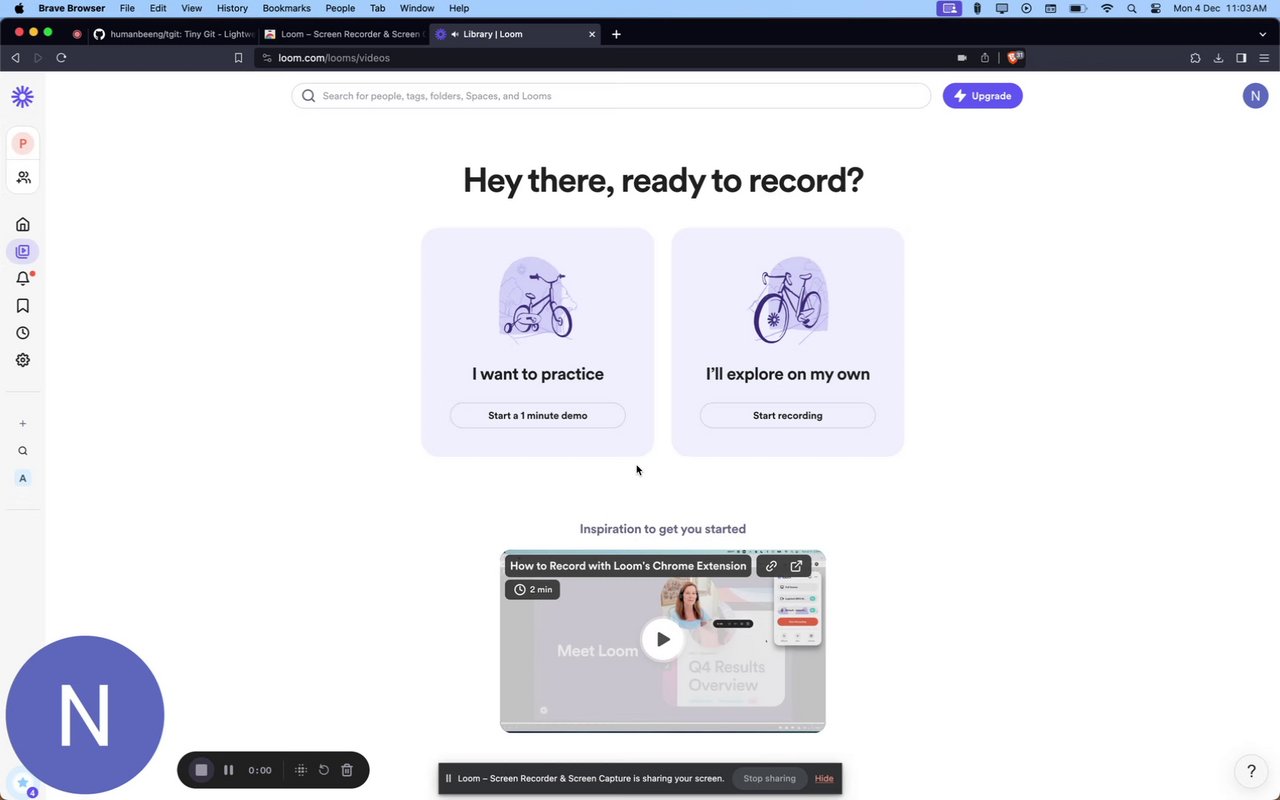Open macOS Control Center icon
The width and height of the screenshot is (1280, 800).
point(1156,8)
